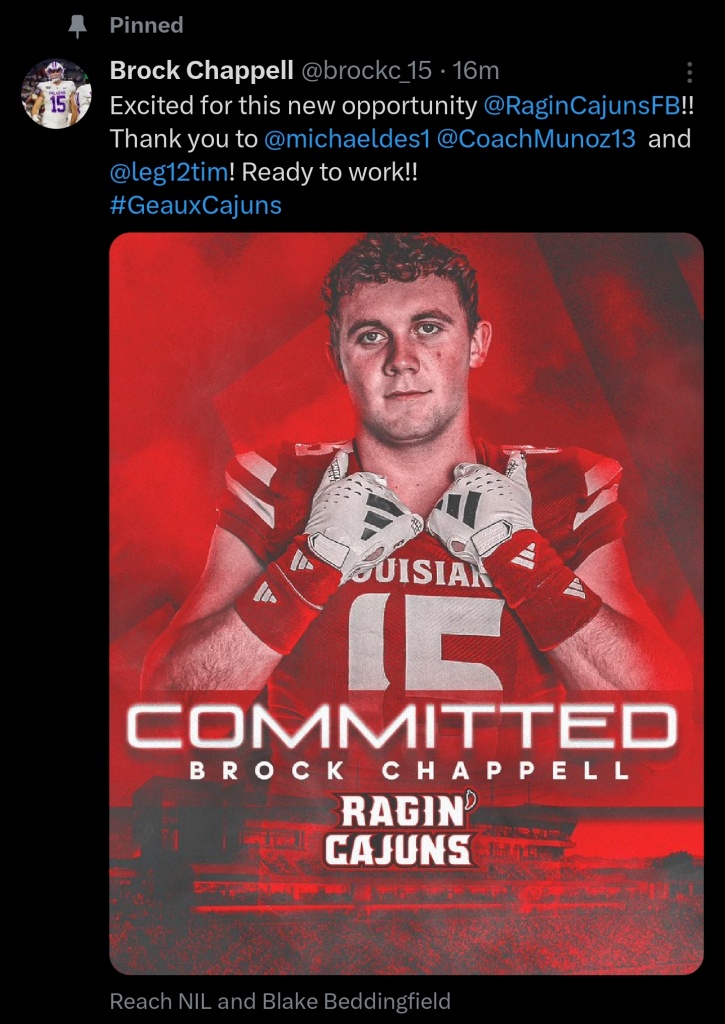Select the #GeauxCajuns hashtag
Viewport: 725px width, 1024px height.
click(x=195, y=206)
